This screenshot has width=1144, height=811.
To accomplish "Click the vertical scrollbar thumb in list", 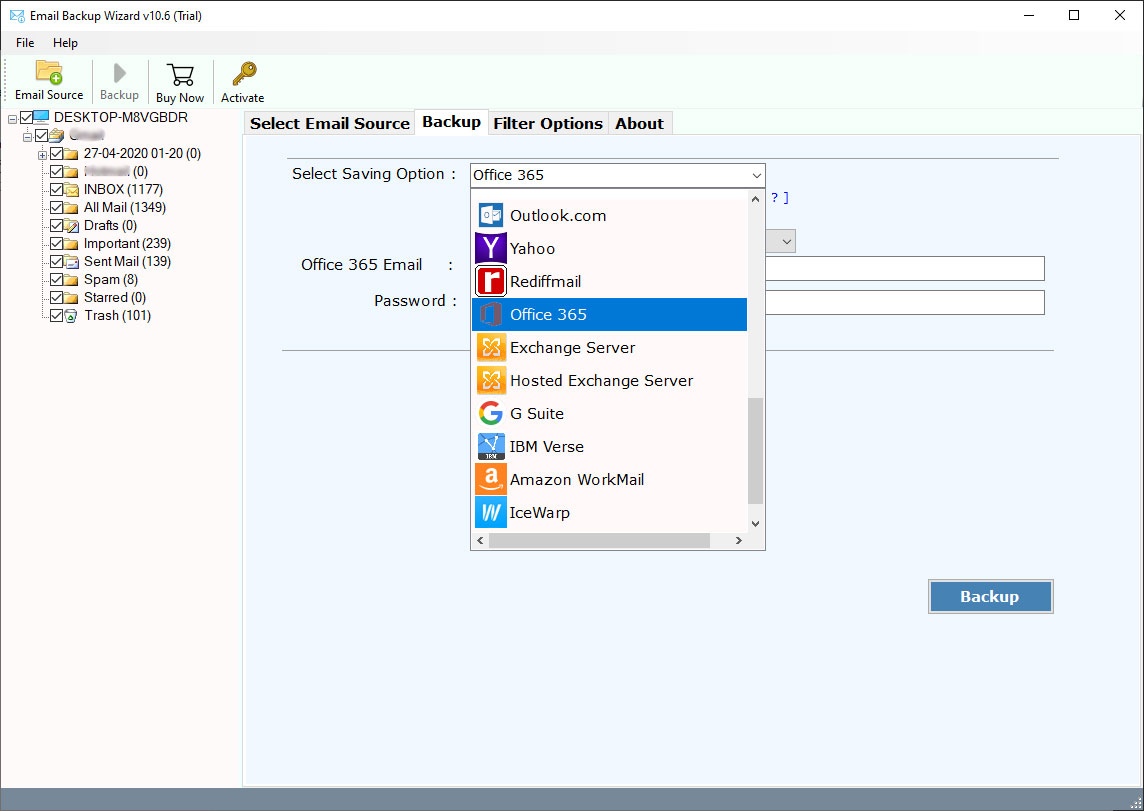I will (756, 451).
